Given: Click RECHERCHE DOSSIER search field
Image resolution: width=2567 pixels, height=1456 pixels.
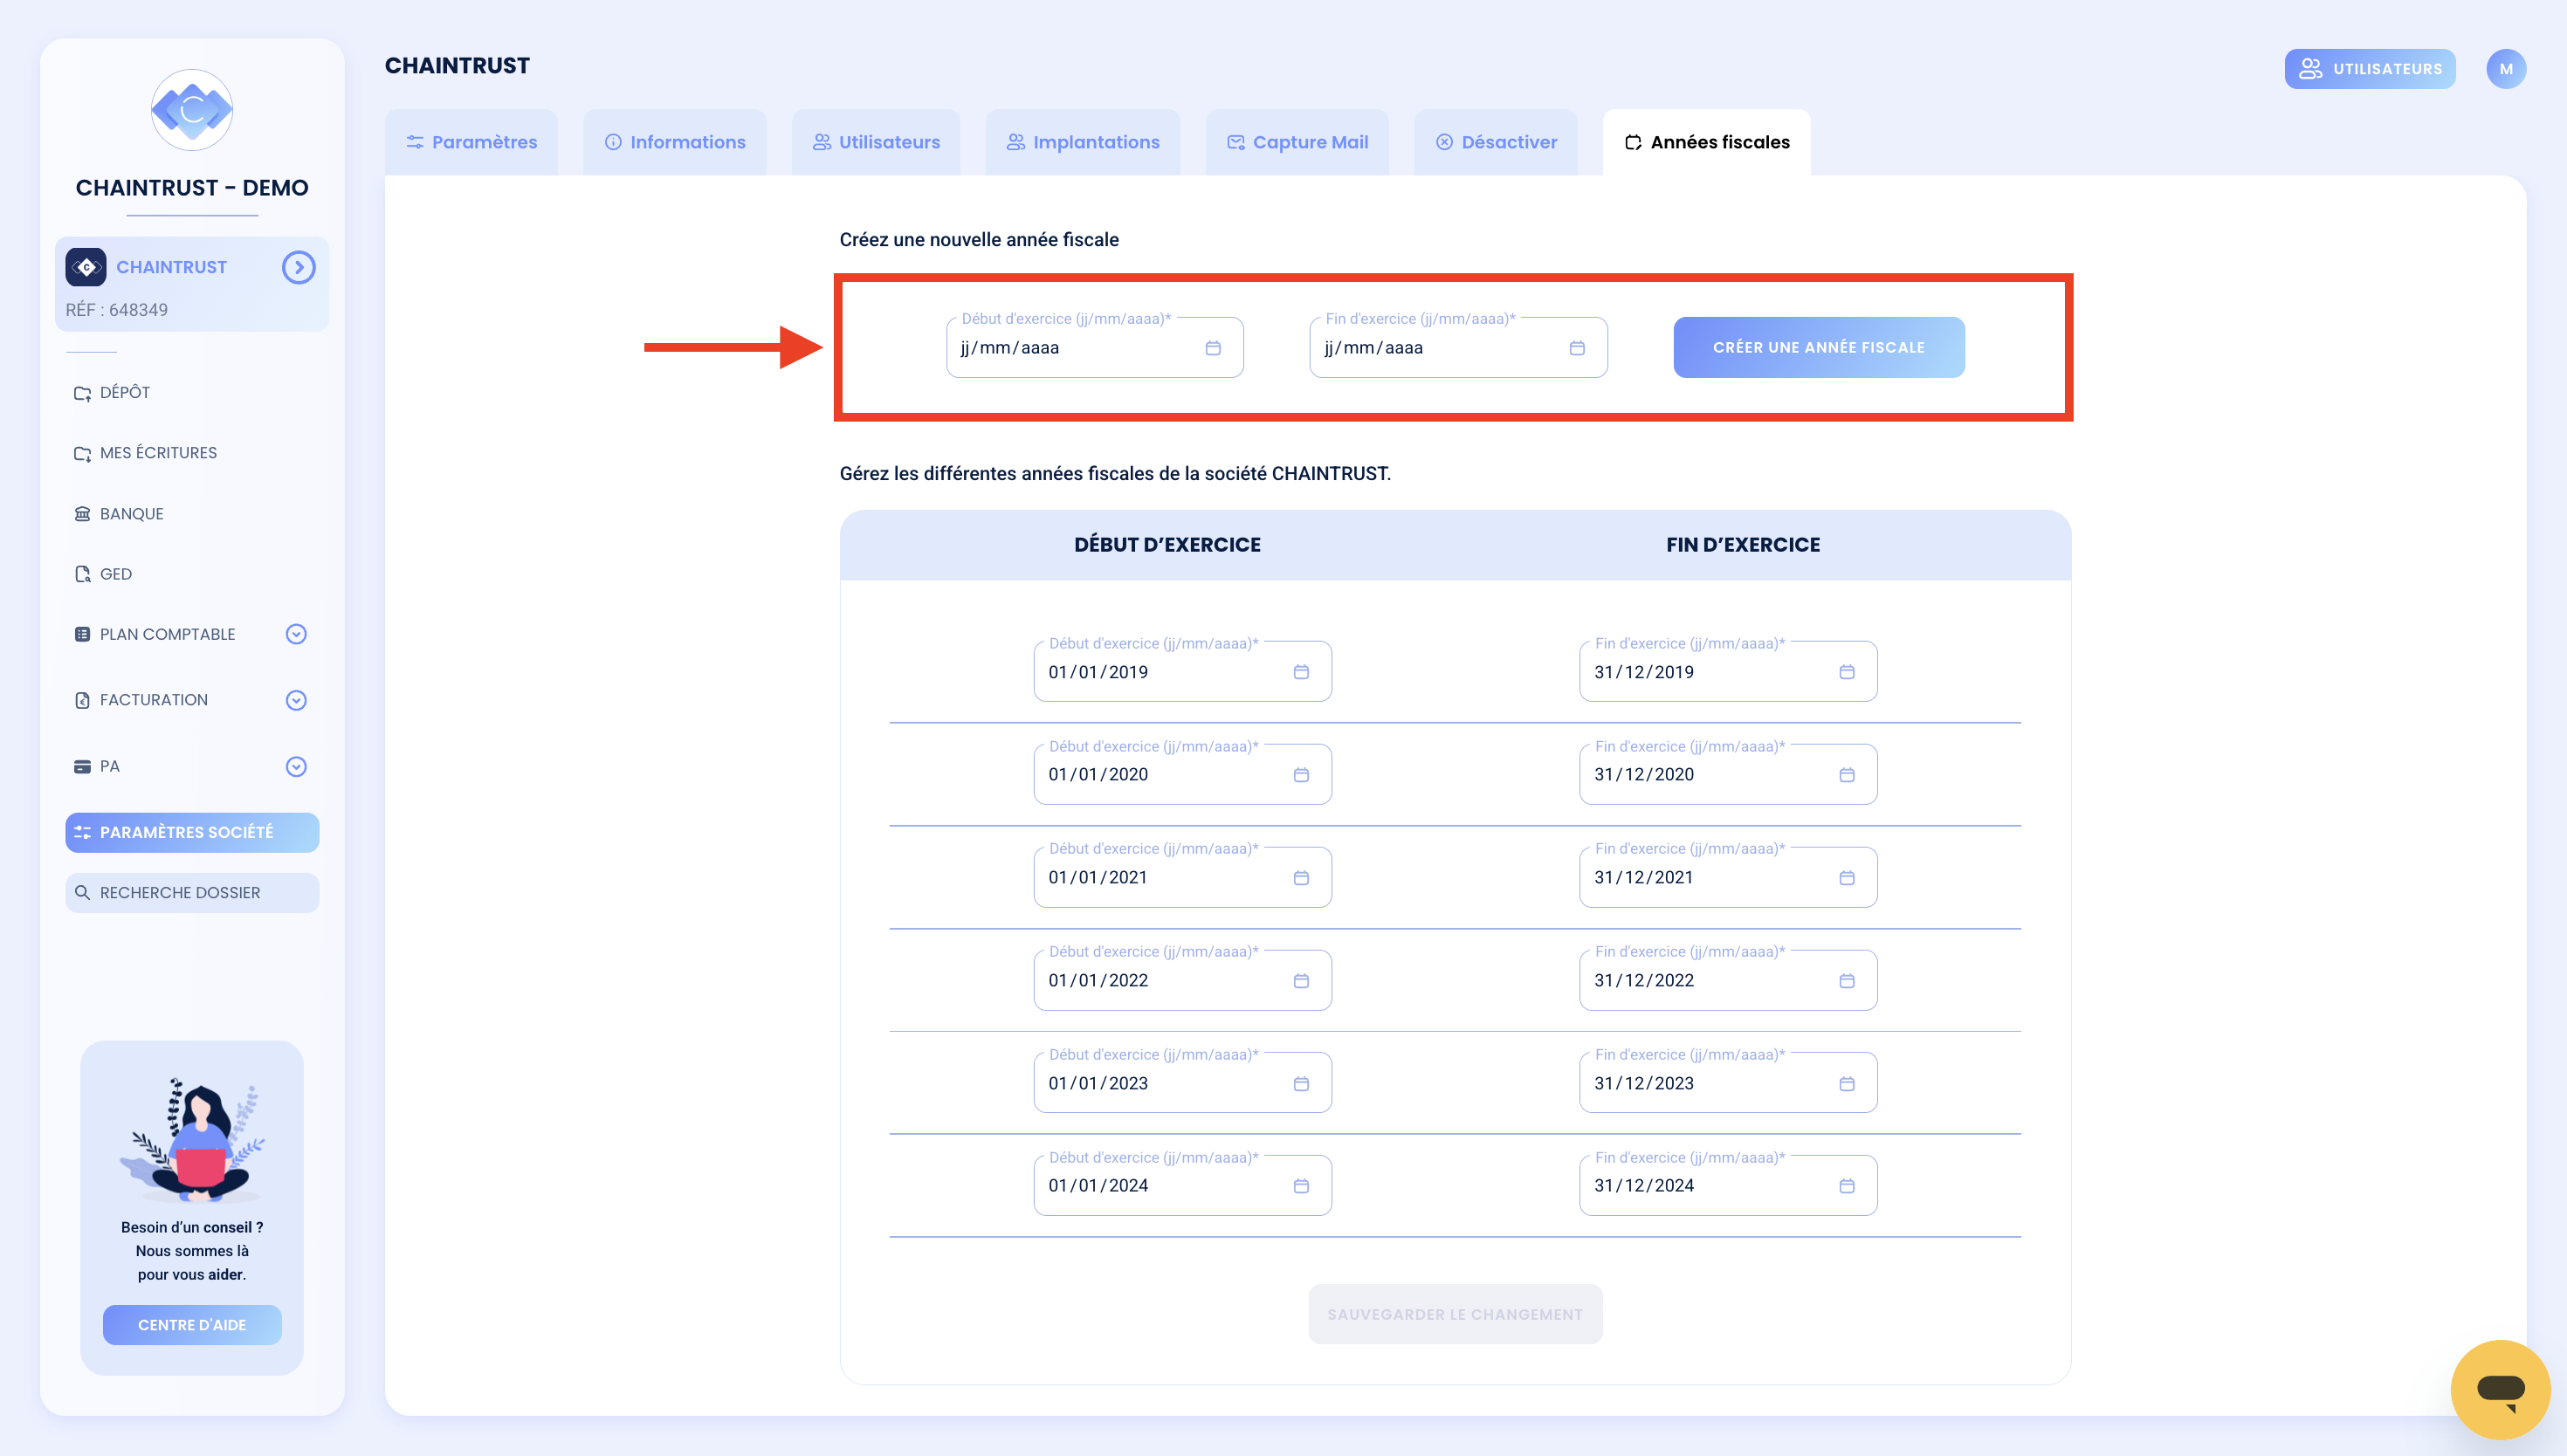Looking at the screenshot, I should click(x=192, y=893).
